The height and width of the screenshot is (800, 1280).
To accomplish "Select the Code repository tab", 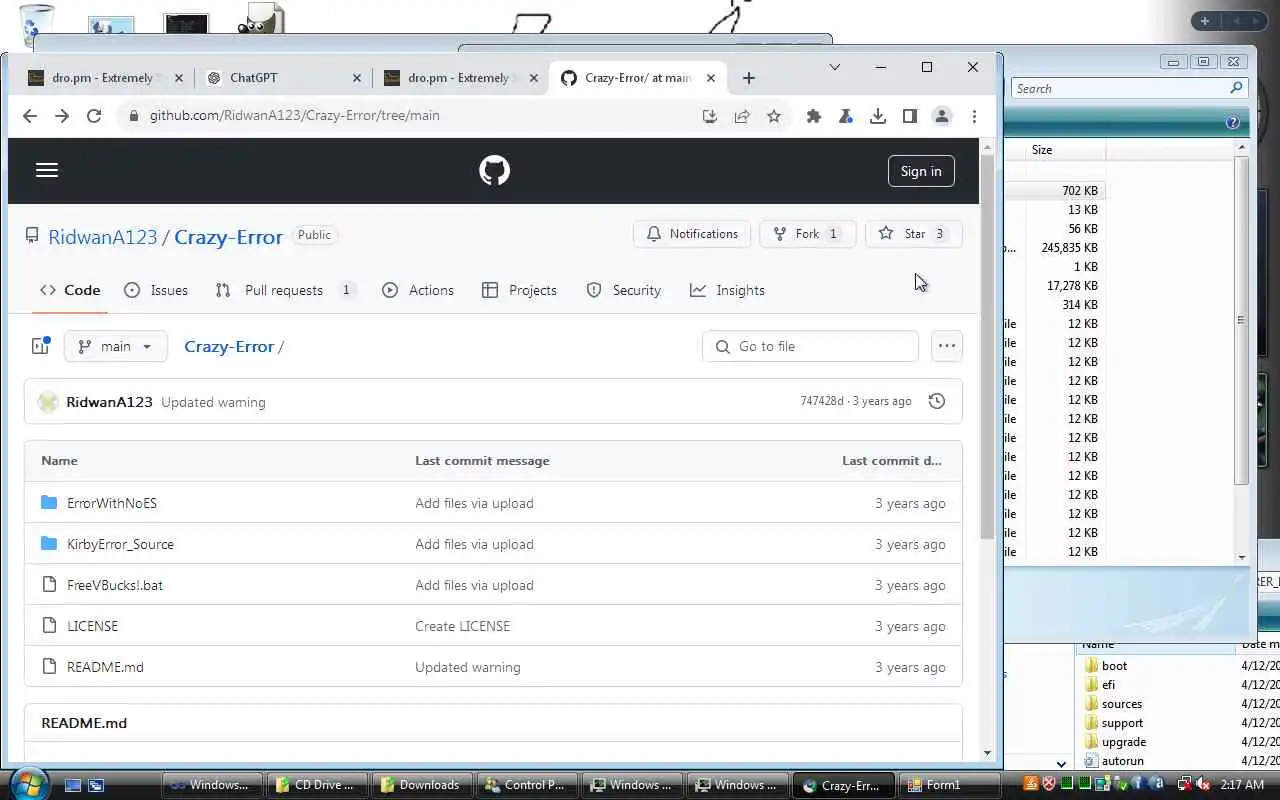I will click(x=70, y=290).
